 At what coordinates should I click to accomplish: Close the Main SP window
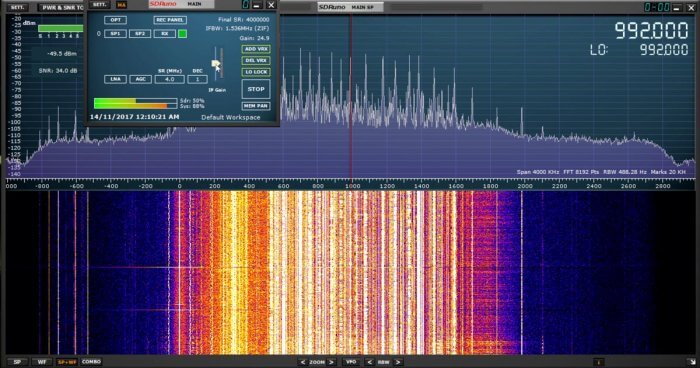(x=691, y=8)
